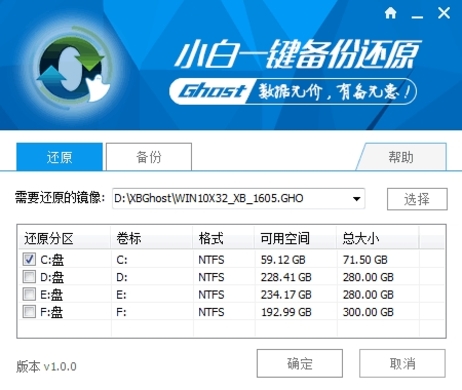462x390 pixels.
Task: Select the 234.17 GB free space cell
Action: [286, 295]
